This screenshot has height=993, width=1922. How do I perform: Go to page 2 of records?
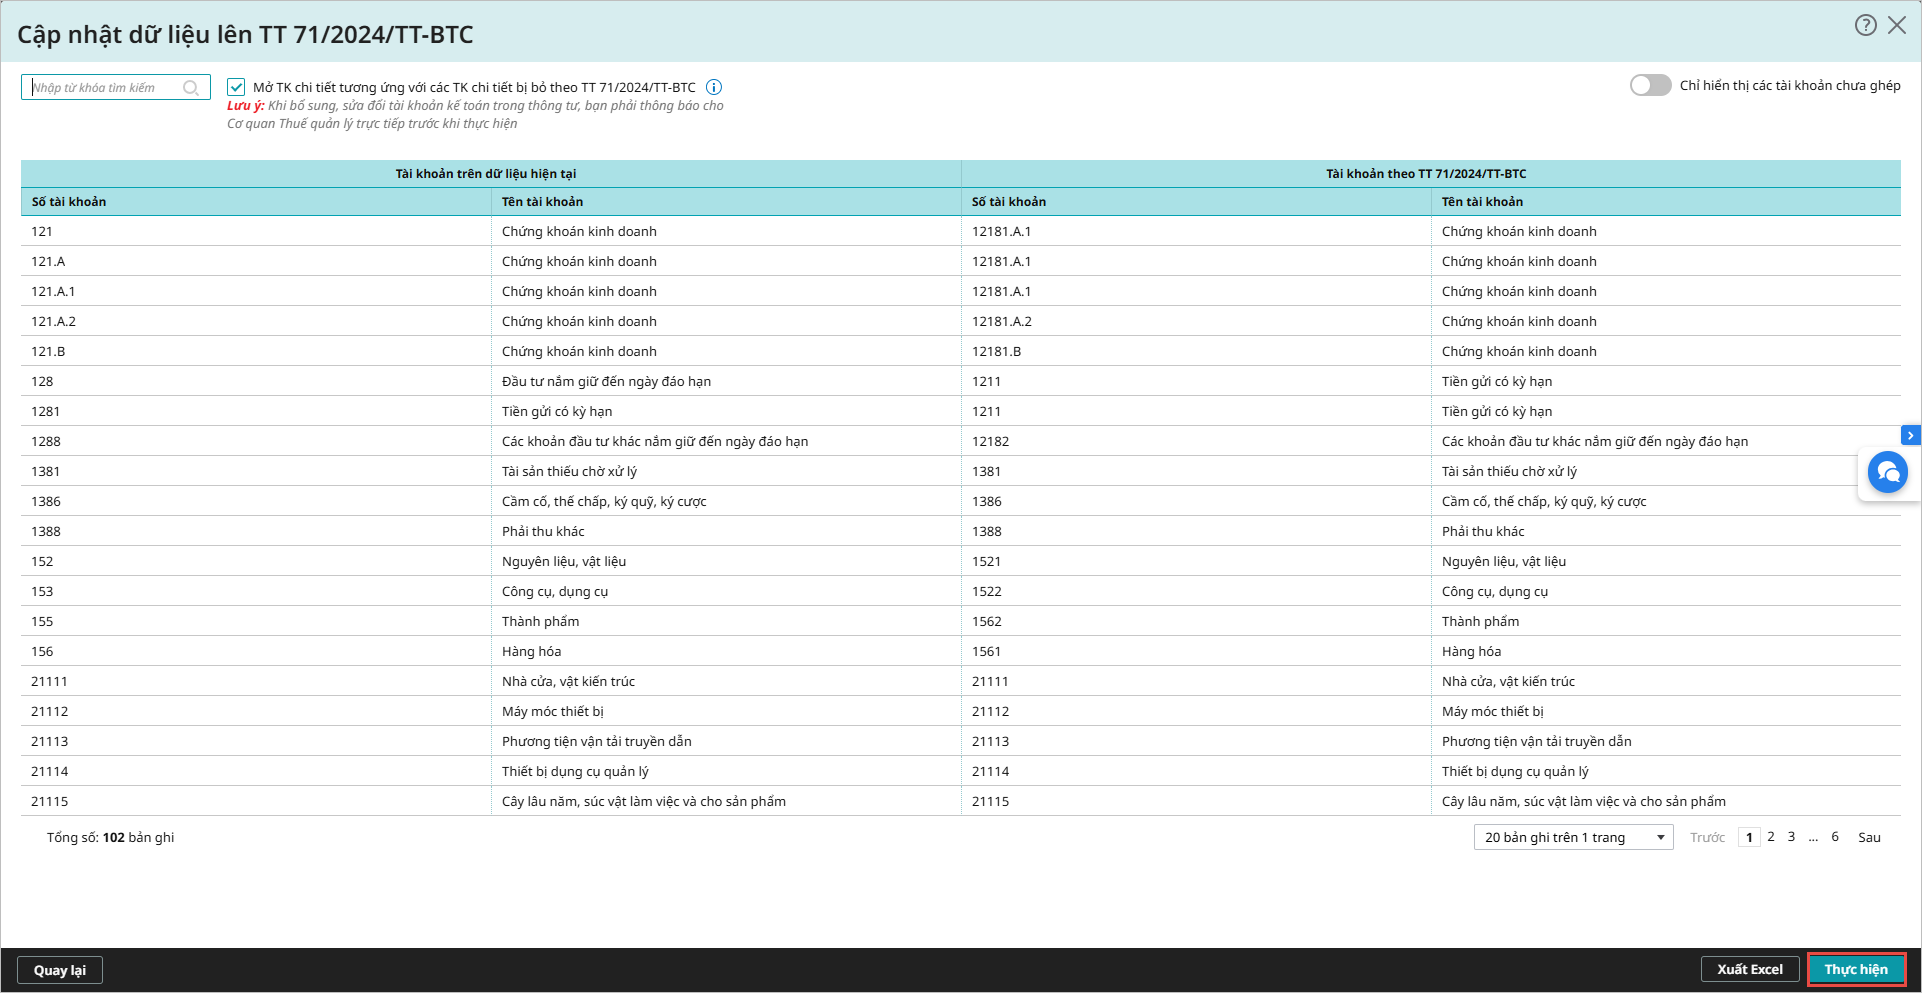(1771, 837)
